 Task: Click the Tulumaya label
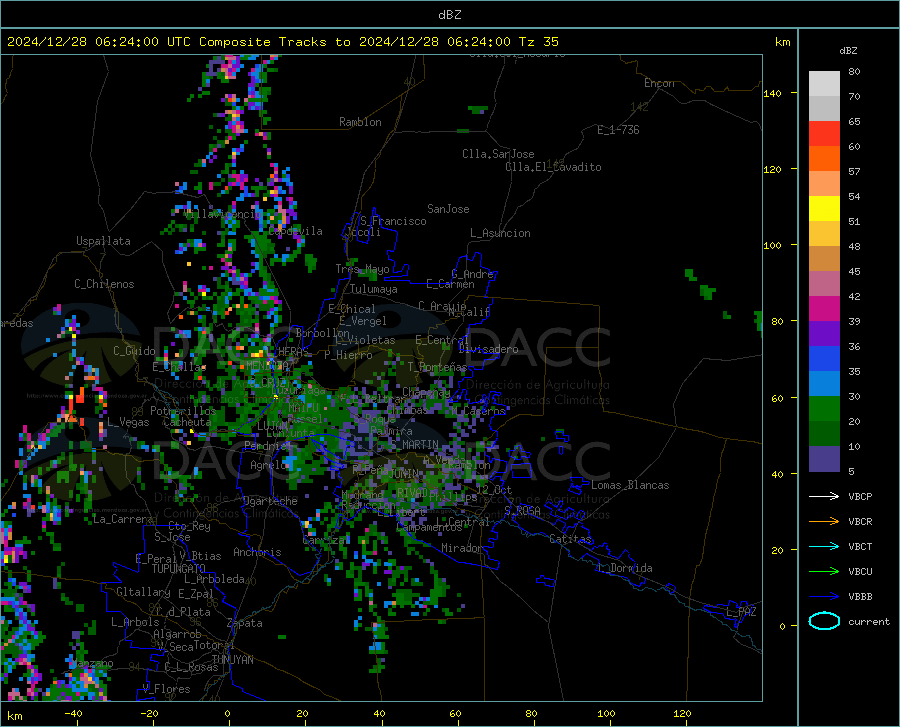click(374, 289)
